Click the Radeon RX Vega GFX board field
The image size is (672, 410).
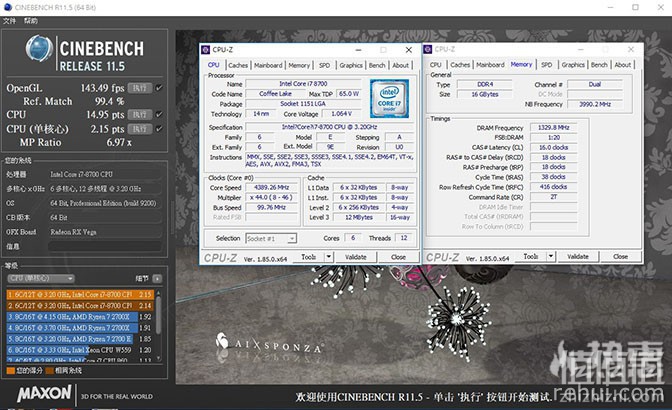coord(105,232)
